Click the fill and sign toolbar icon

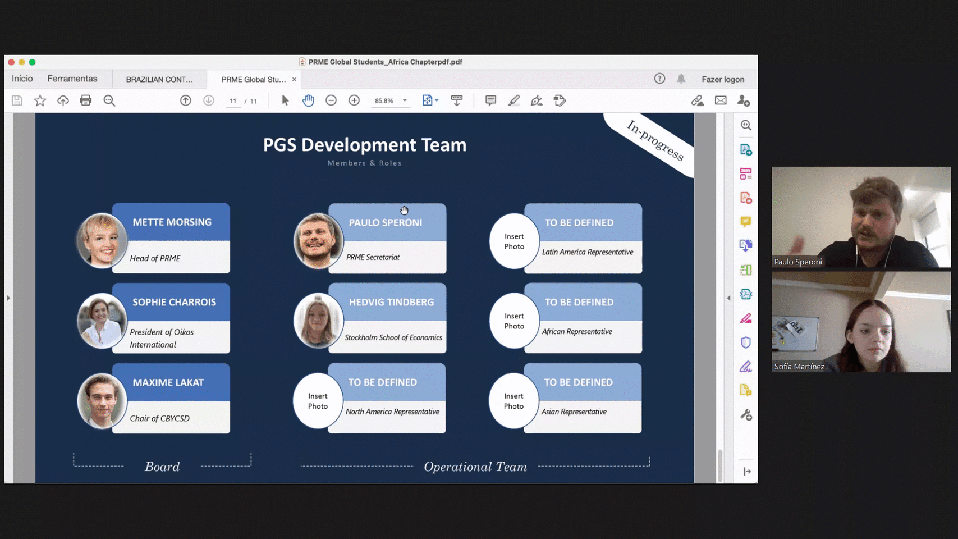(x=697, y=100)
